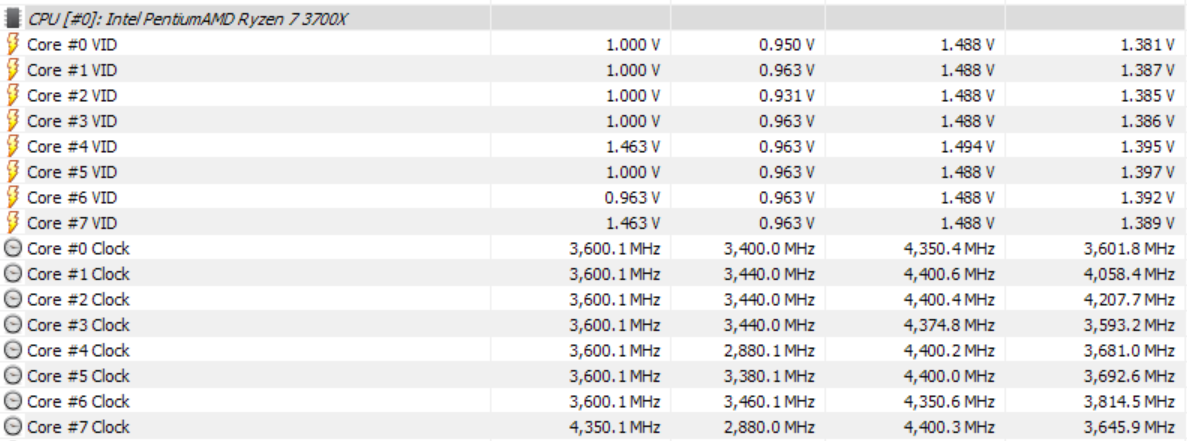Image resolution: width=1187 pixels, height=441 pixels.
Task: Select the CPU [#0] Ryzen 7 3700X header row
Action: [x=594, y=20]
